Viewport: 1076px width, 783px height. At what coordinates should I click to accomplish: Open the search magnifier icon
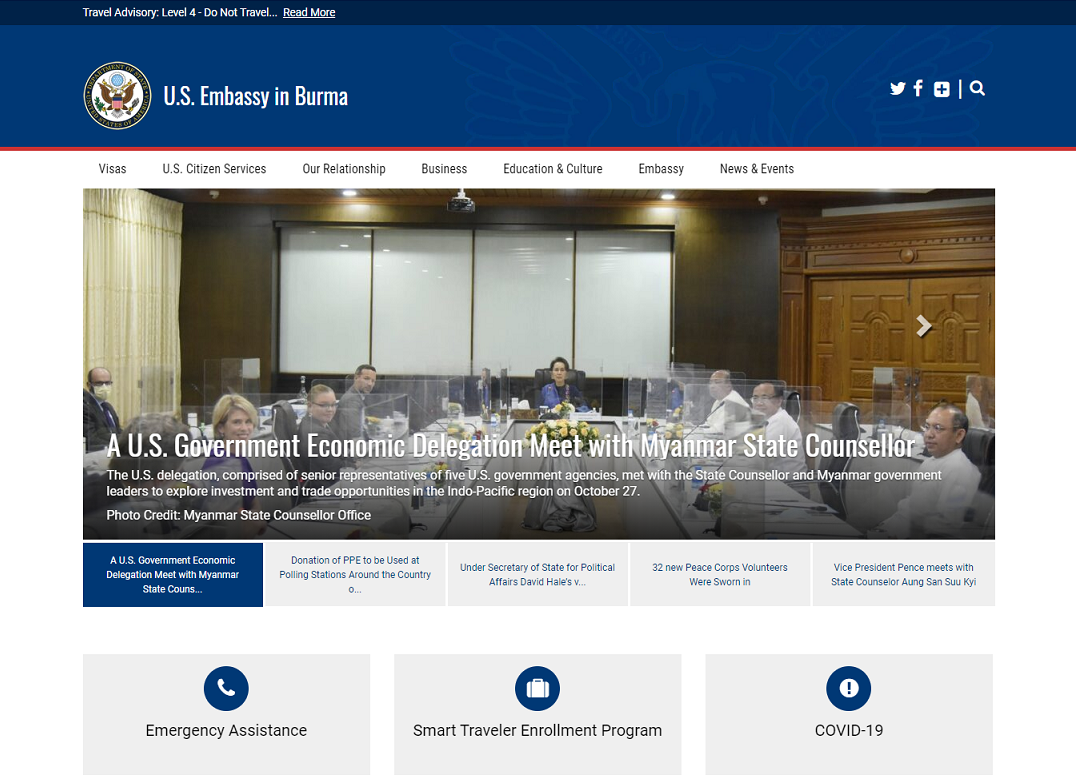point(977,89)
